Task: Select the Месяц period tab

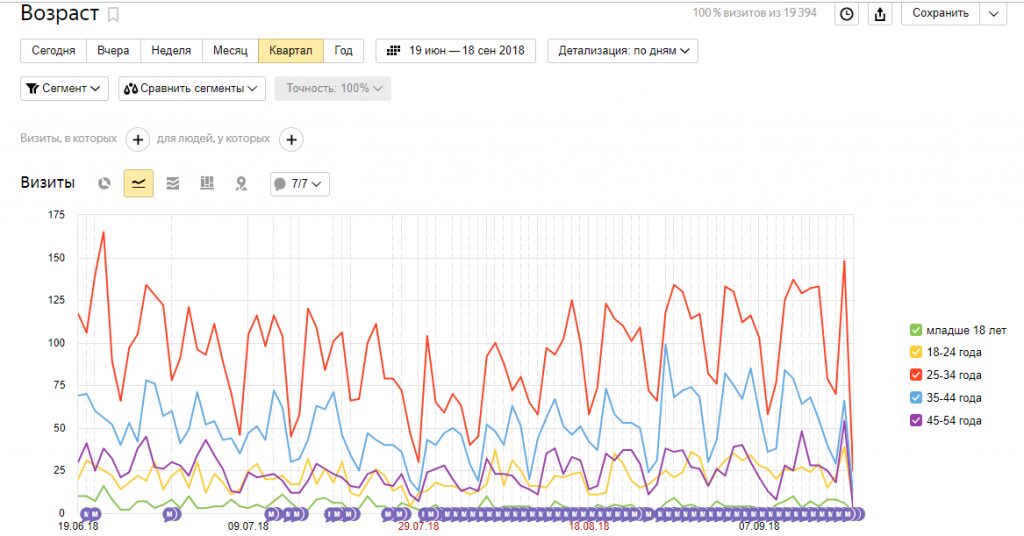Action: 230,50
